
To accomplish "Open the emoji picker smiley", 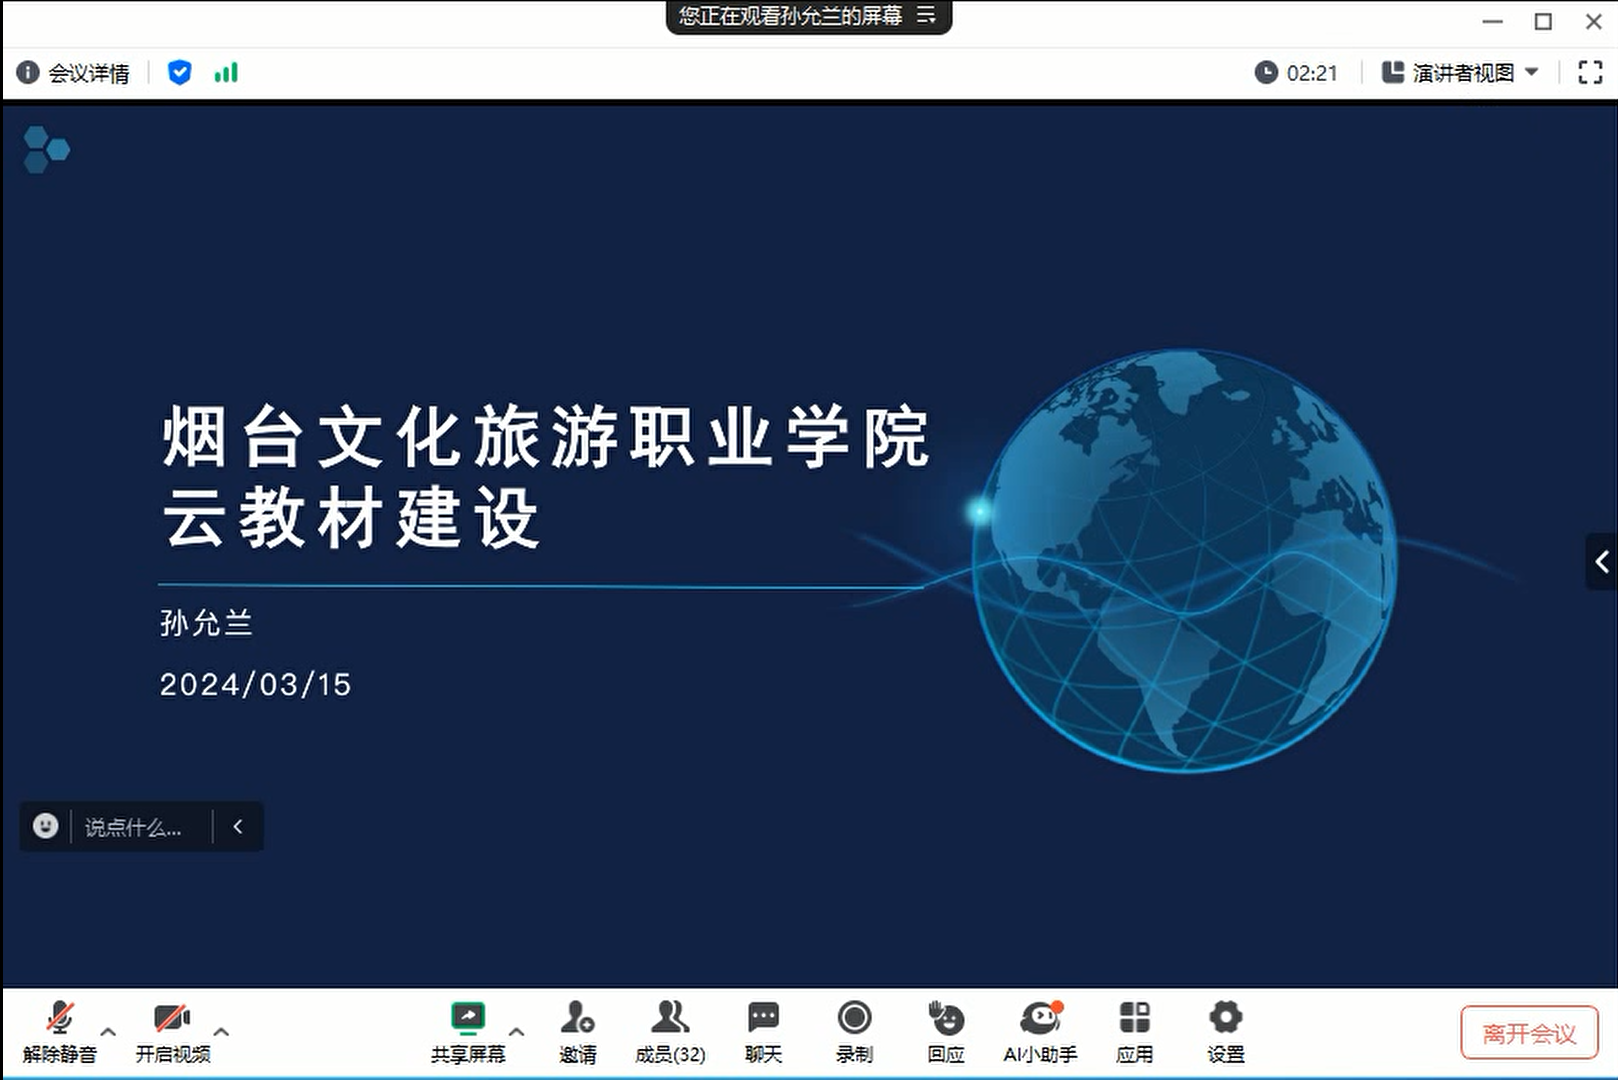I will click(45, 826).
